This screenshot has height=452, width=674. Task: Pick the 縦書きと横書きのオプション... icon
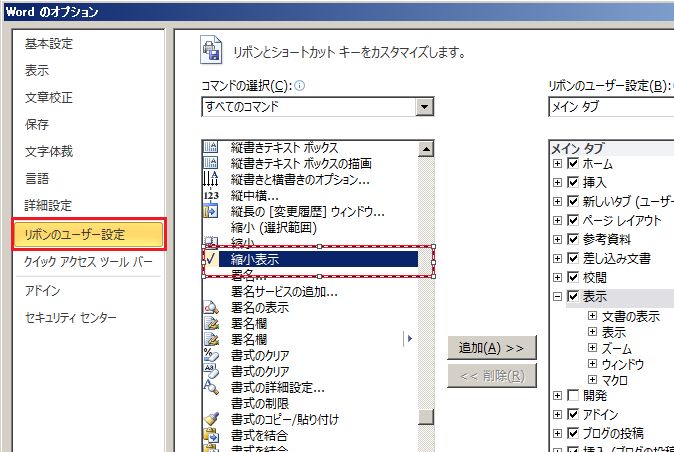pyautogui.click(x=211, y=179)
